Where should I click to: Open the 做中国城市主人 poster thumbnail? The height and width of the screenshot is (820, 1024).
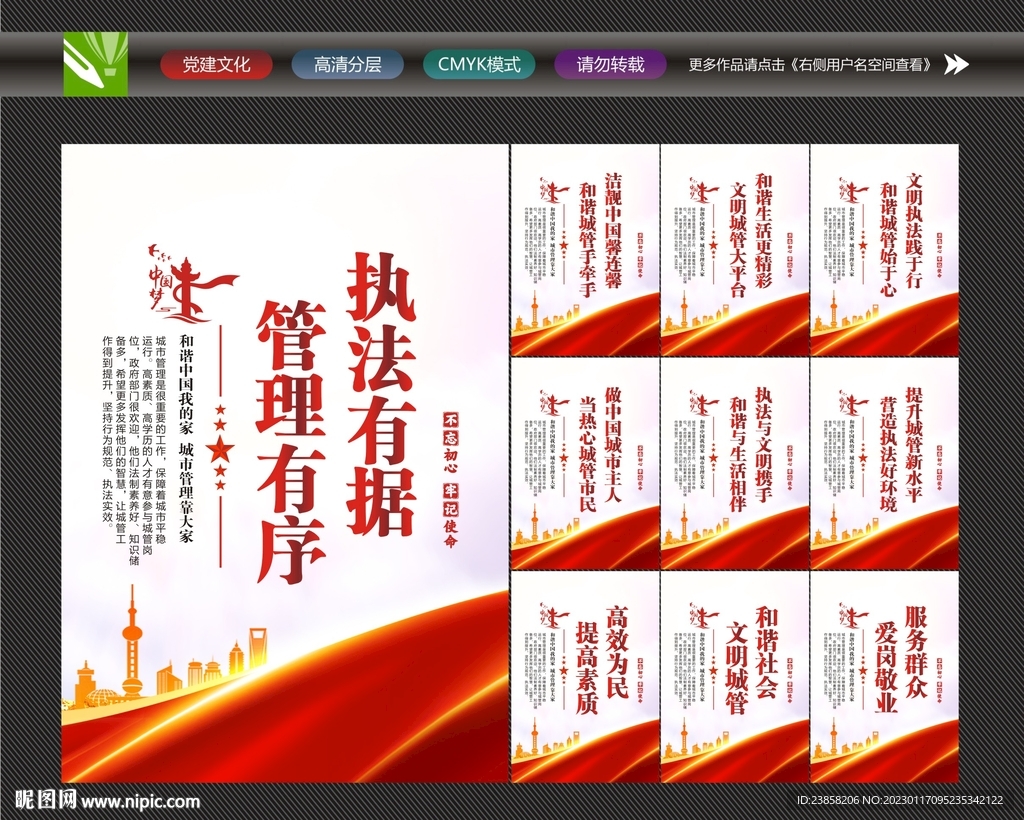(584, 463)
